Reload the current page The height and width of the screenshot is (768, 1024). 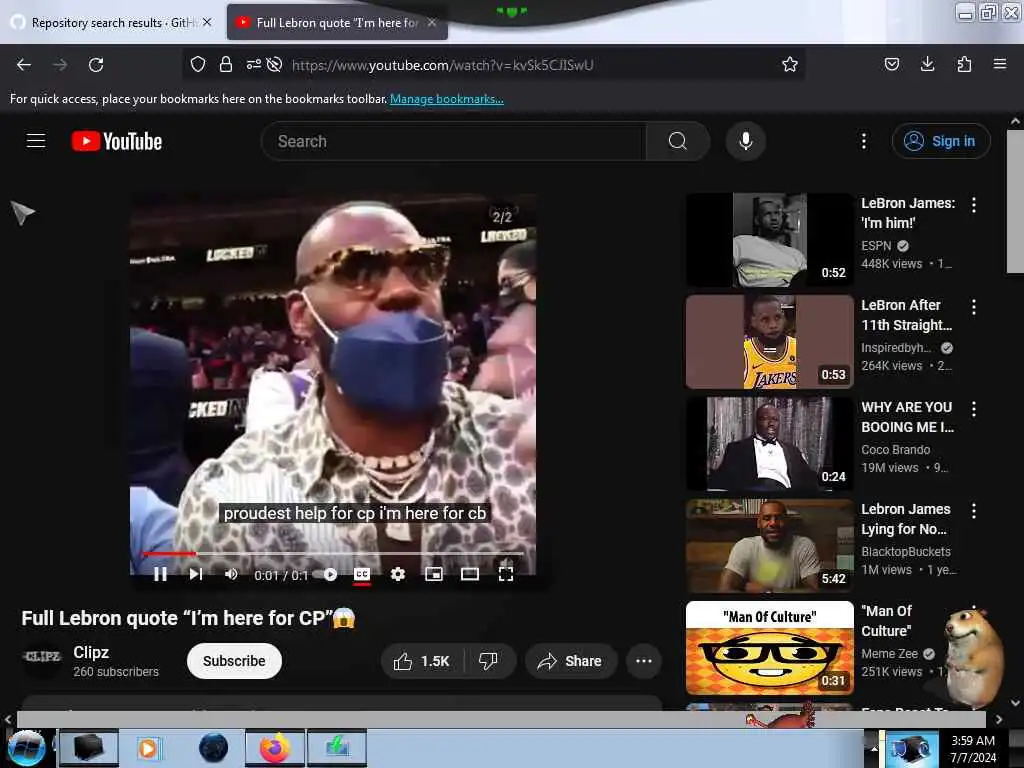96,64
